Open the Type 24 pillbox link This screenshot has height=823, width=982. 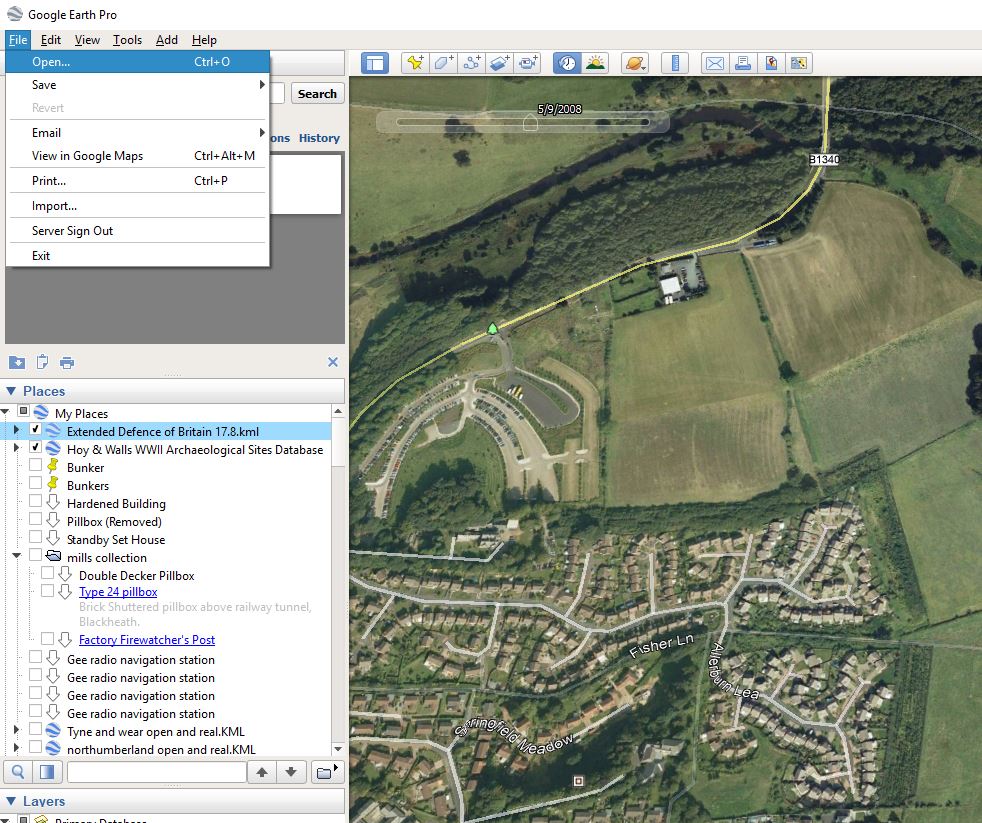pyautogui.click(x=118, y=592)
